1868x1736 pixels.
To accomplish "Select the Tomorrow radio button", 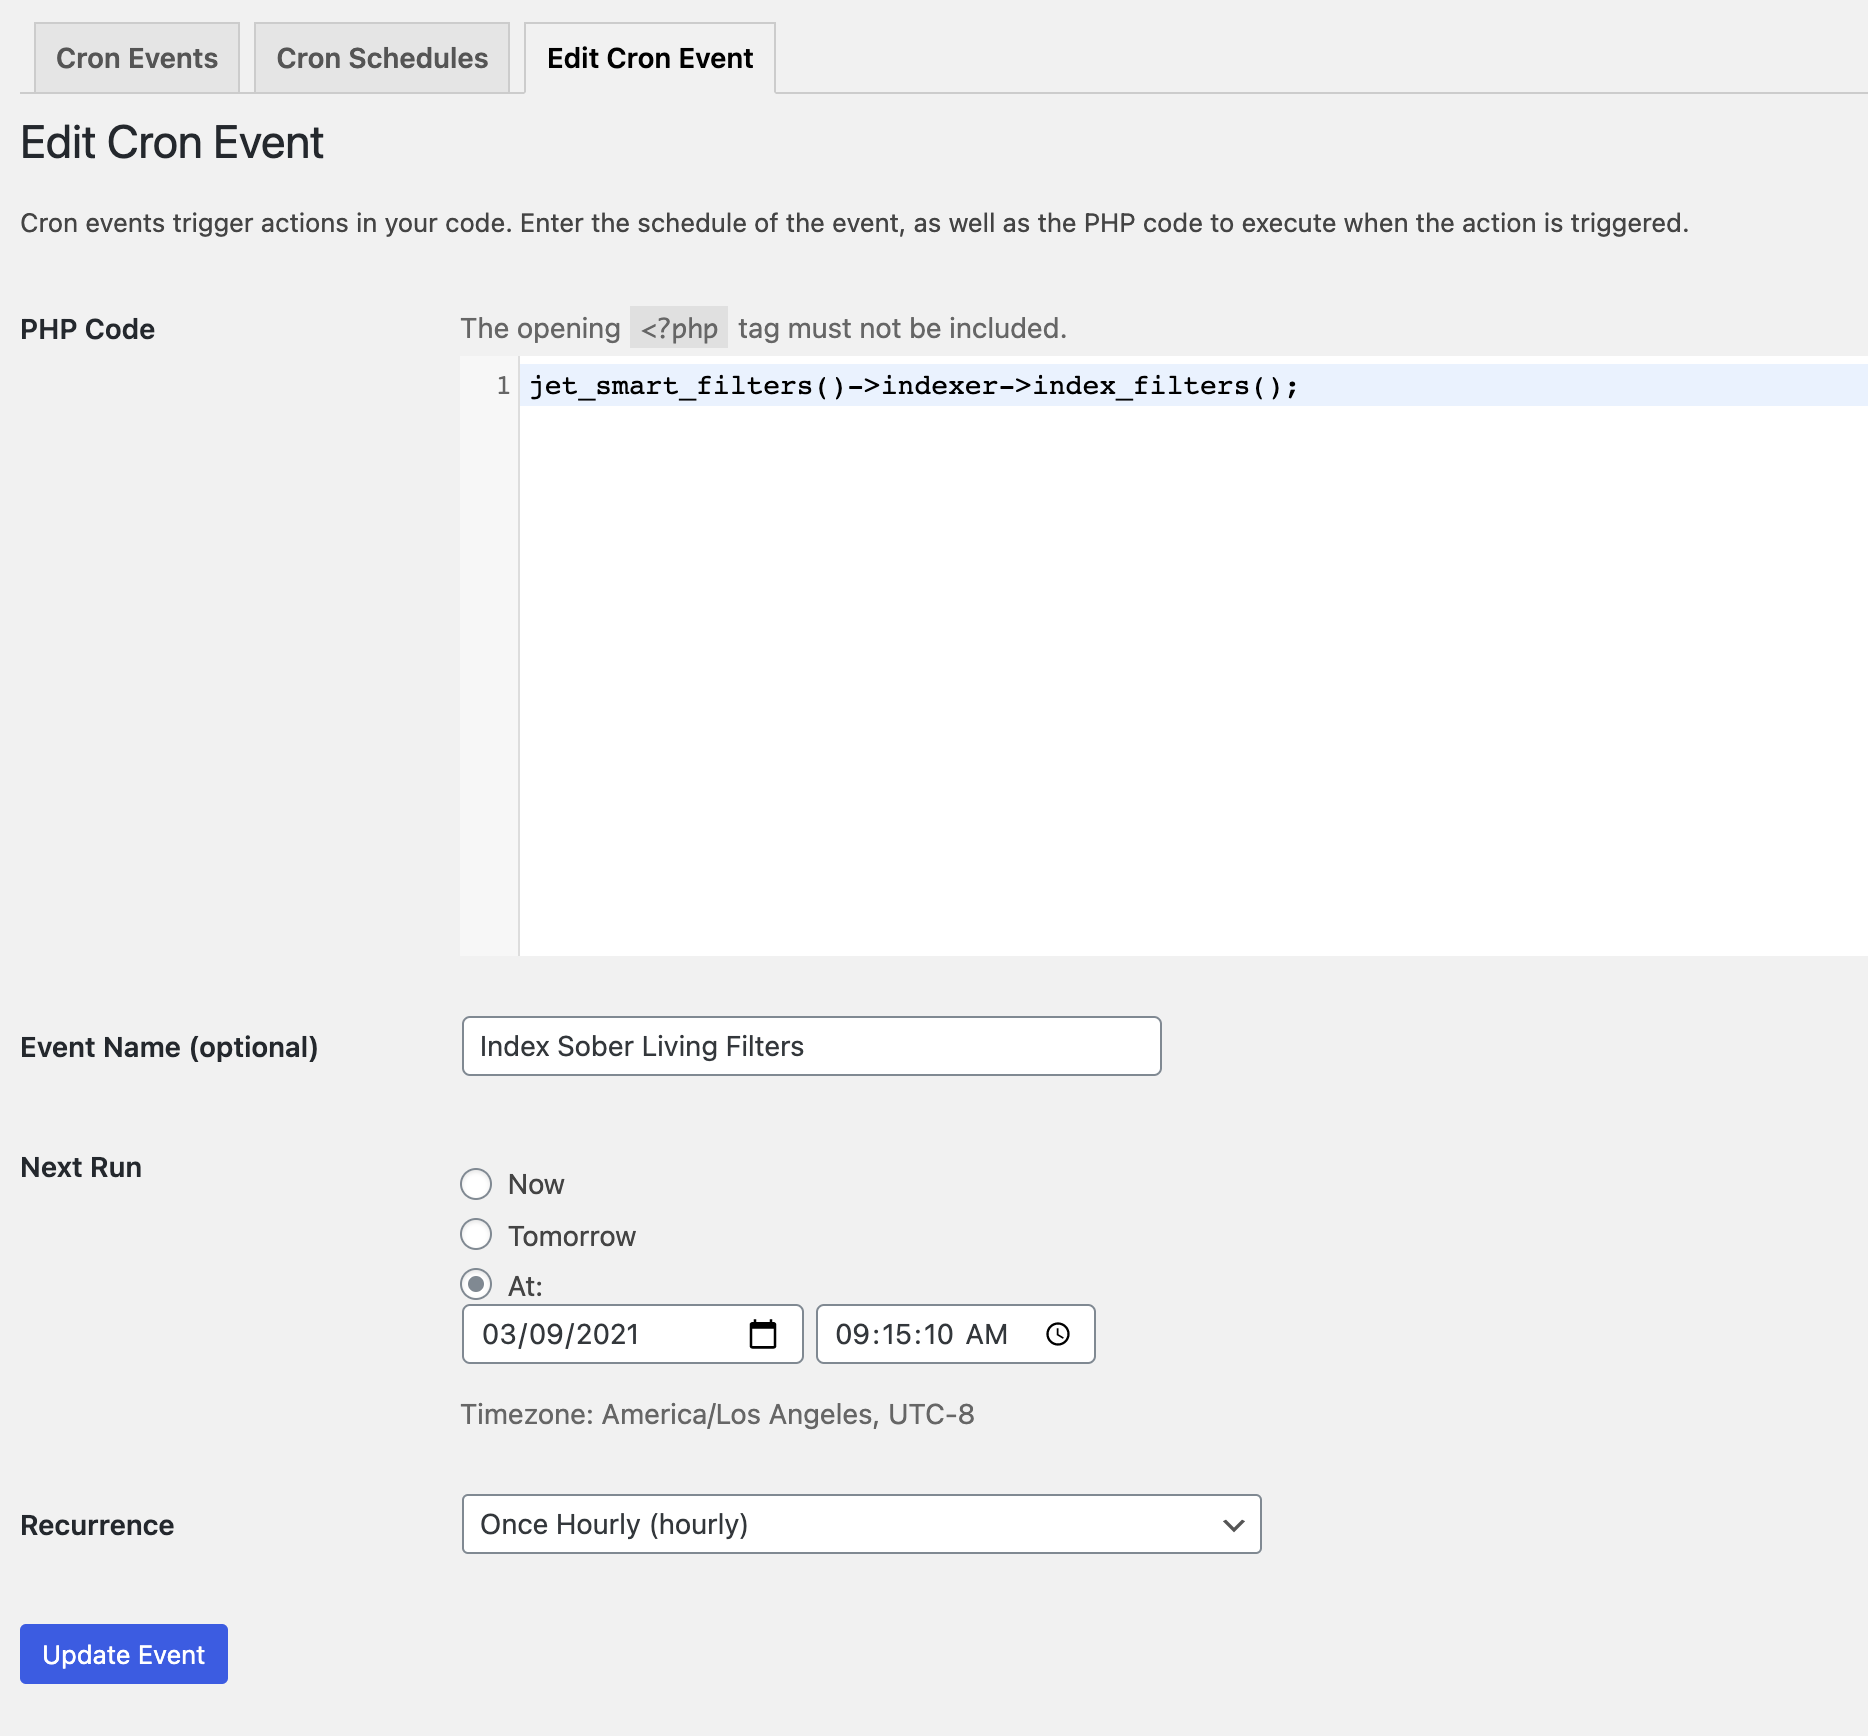I will (x=477, y=1235).
